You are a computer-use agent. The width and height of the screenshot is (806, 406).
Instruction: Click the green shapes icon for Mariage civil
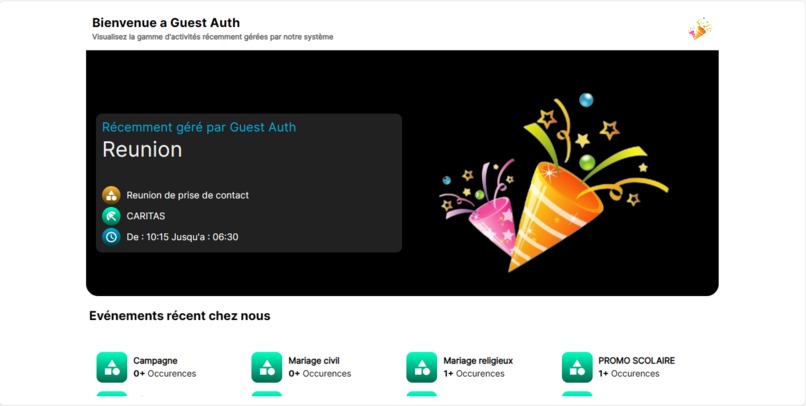(x=266, y=367)
